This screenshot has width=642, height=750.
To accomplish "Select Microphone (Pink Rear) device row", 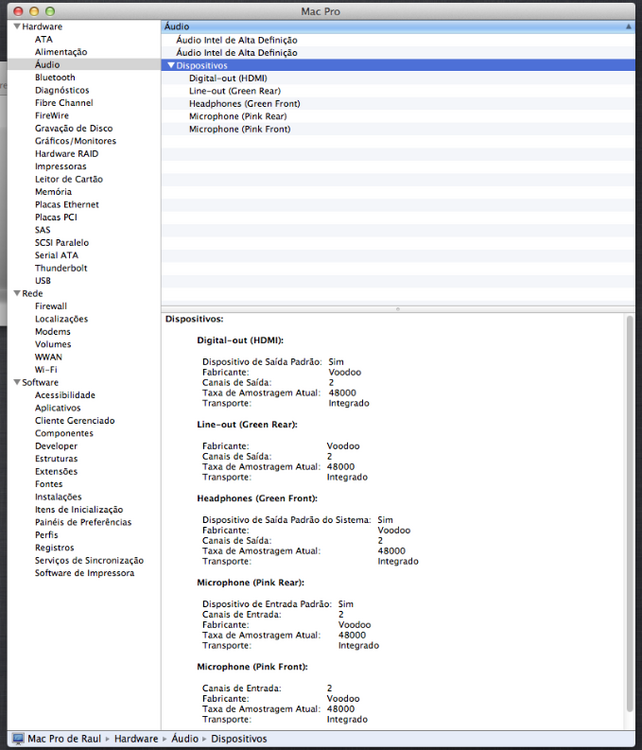I will click(x=398, y=116).
